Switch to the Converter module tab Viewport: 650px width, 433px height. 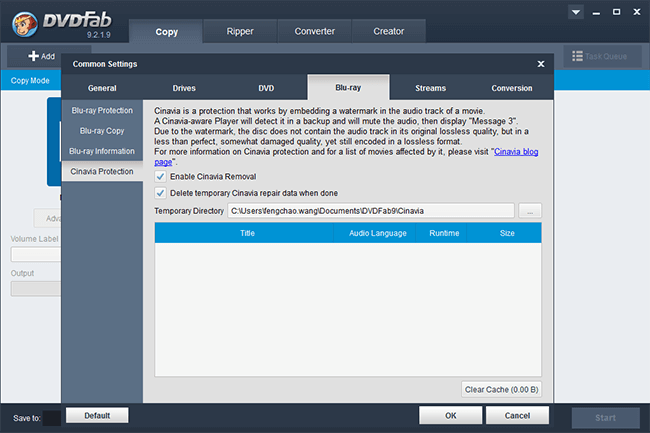315,31
